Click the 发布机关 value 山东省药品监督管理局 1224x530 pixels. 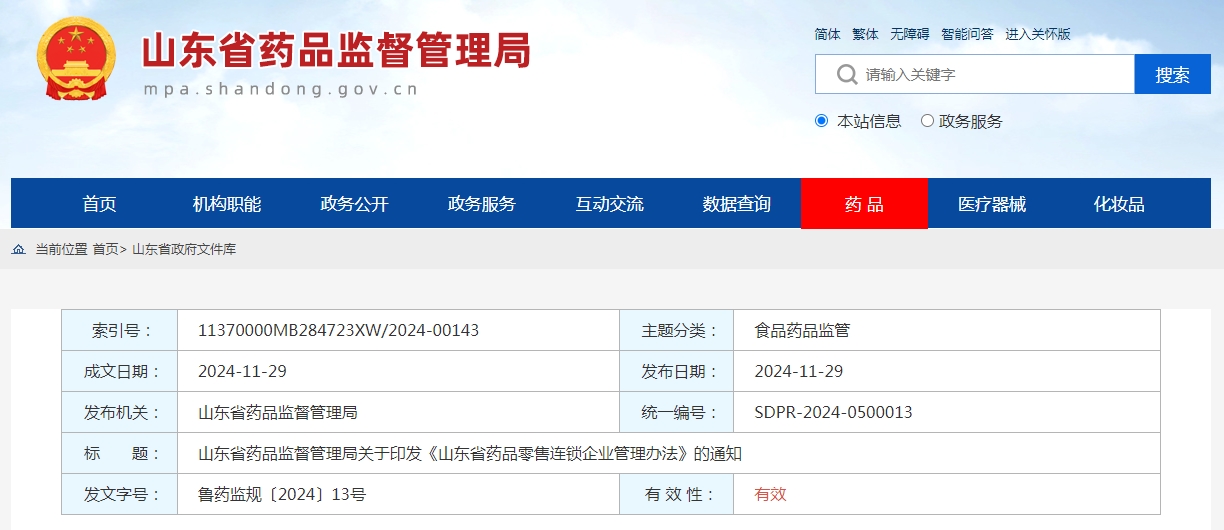click(x=278, y=412)
